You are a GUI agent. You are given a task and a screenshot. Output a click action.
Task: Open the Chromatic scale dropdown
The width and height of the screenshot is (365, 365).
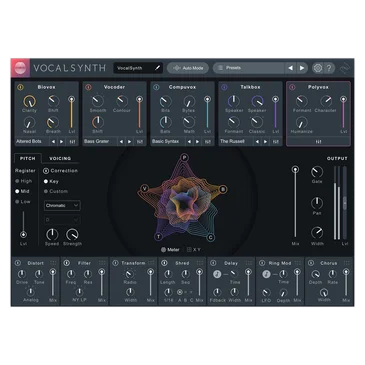62,205
